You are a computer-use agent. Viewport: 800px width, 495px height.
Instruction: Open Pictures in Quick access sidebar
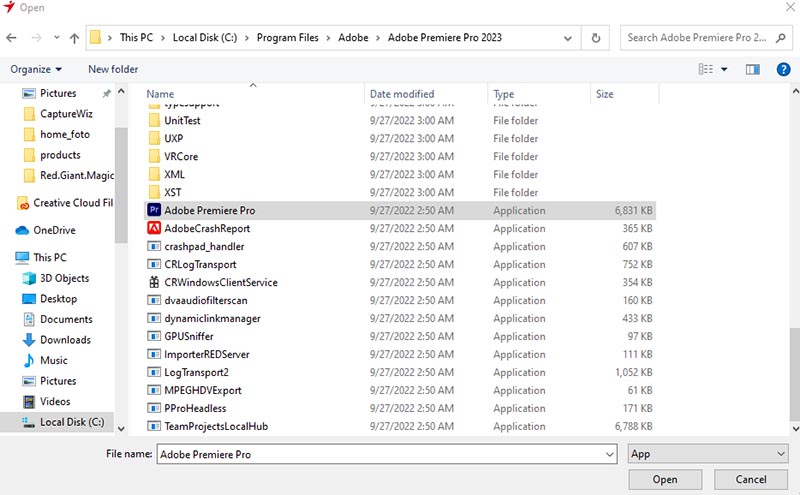point(58,93)
